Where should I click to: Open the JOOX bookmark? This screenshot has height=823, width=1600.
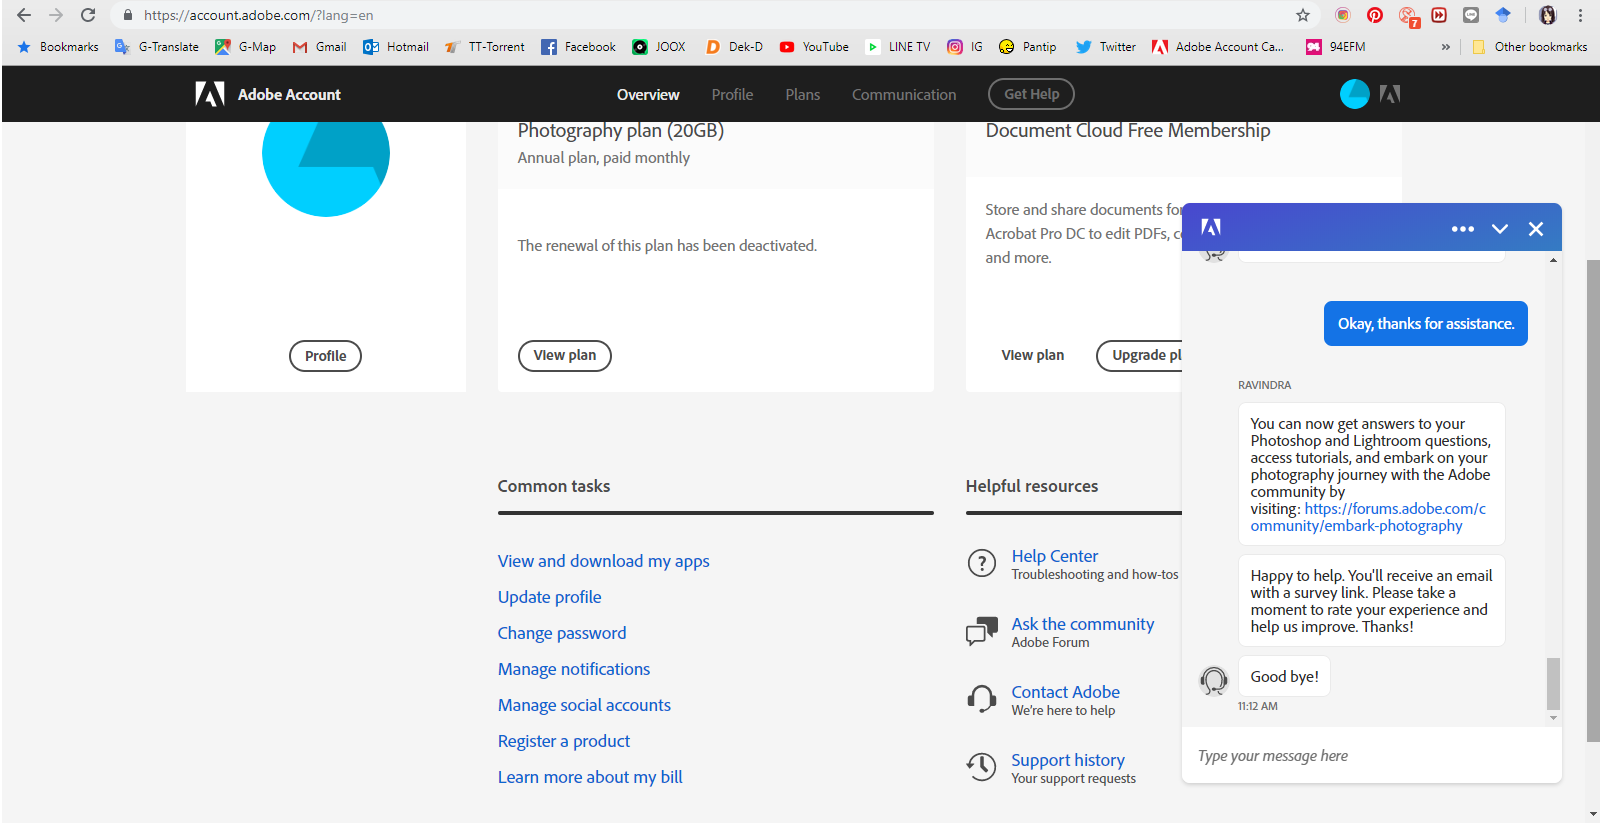(659, 47)
